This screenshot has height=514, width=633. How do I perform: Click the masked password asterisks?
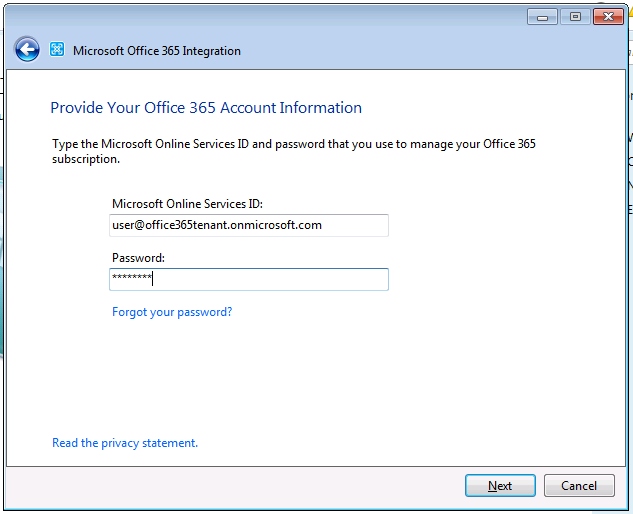[x=131, y=279]
